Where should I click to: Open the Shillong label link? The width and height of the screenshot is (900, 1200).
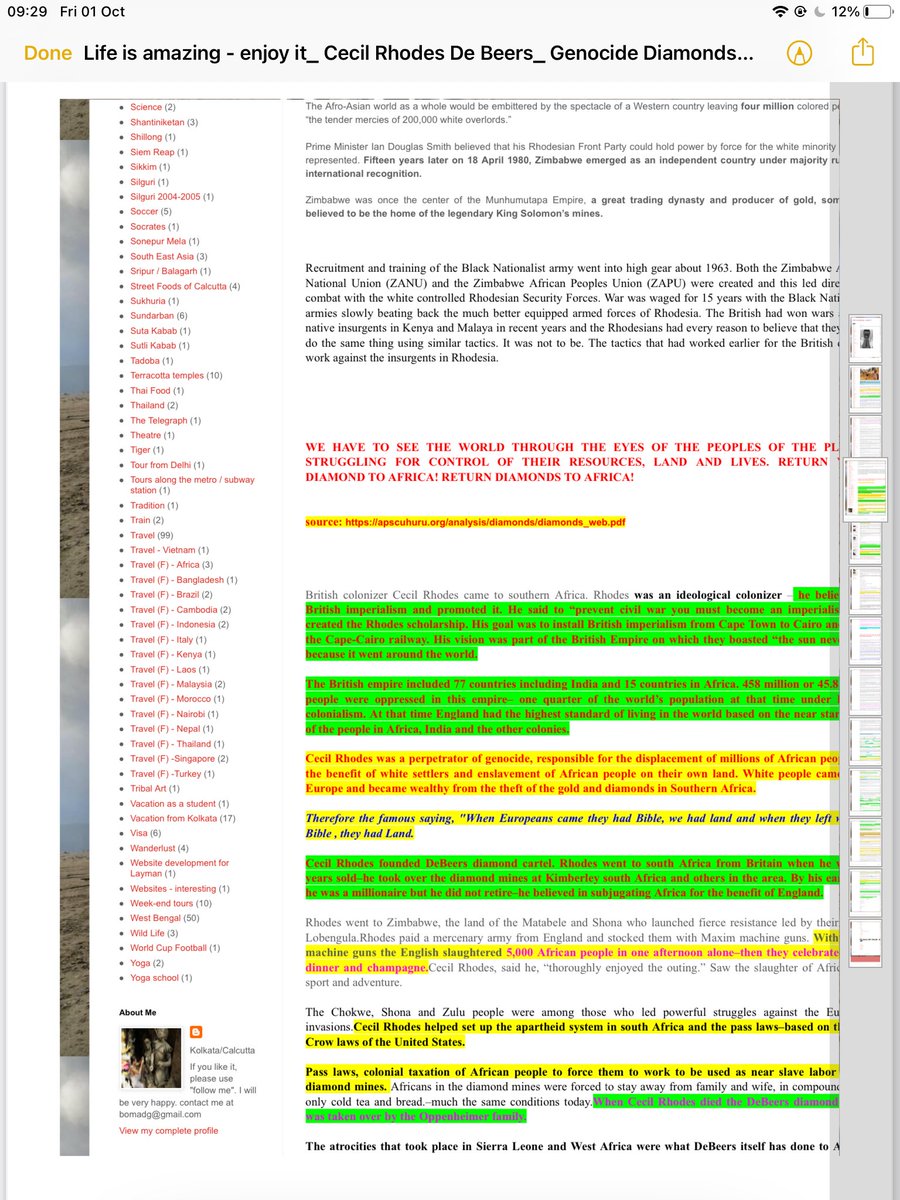[x=146, y=137]
